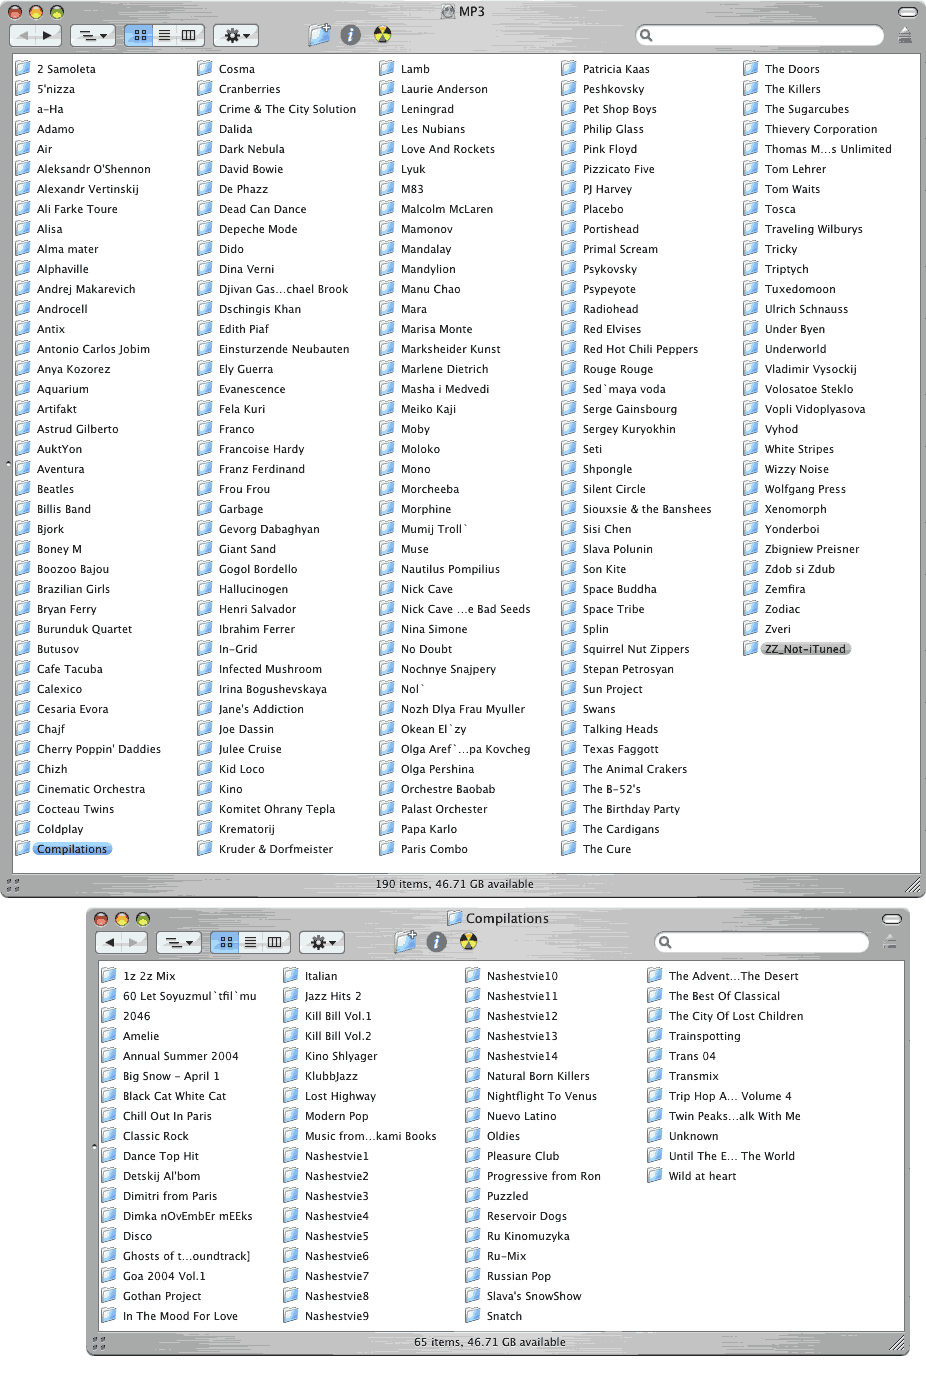Click resize grip of MP3 window
The width and height of the screenshot is (926, 1400).
[x=913, y=885]
